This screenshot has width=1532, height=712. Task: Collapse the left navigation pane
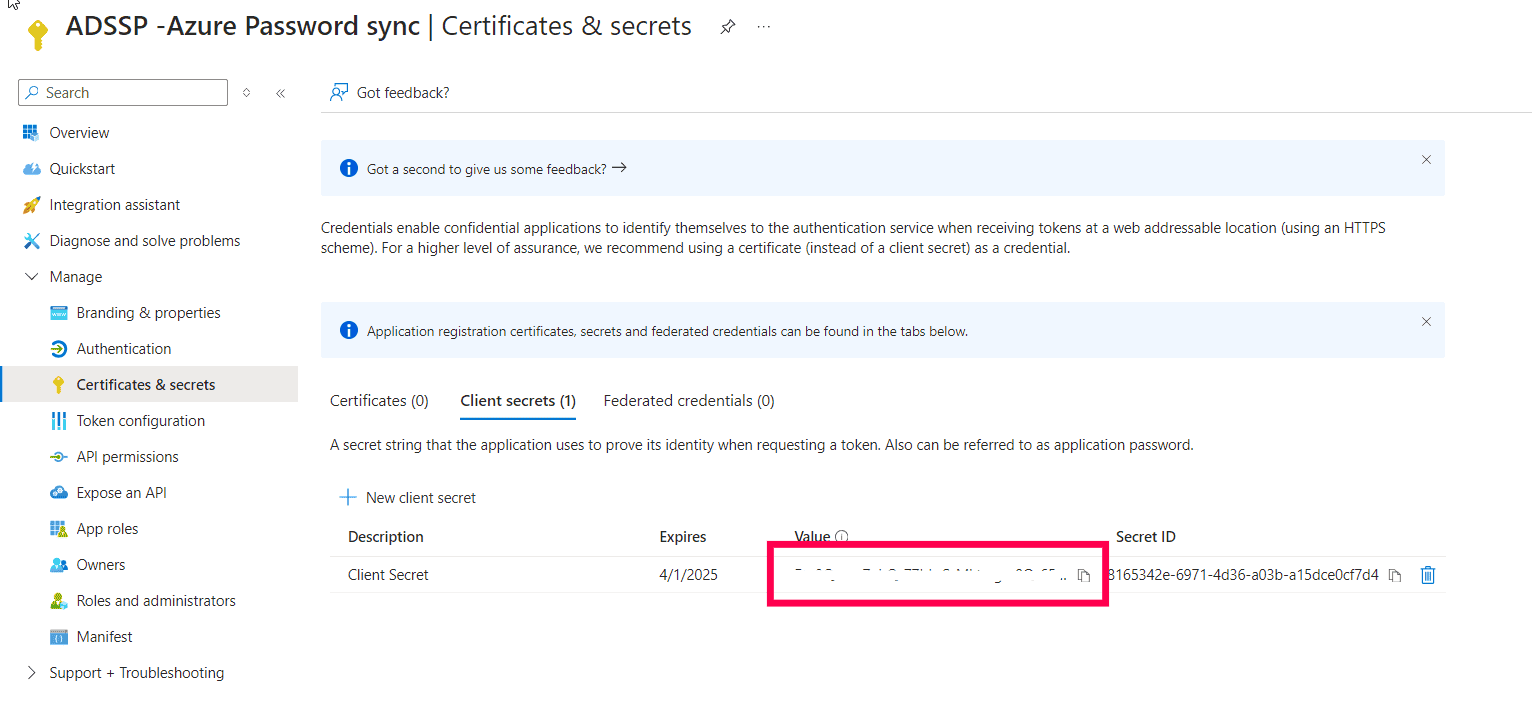point(280,92)
